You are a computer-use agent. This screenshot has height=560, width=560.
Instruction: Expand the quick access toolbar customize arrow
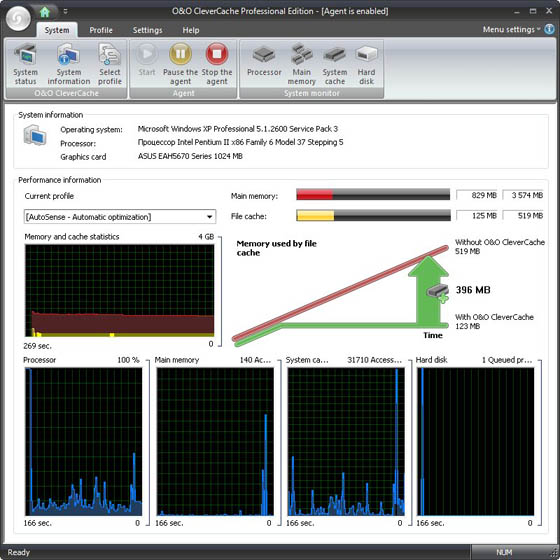[x=65, y=11]
